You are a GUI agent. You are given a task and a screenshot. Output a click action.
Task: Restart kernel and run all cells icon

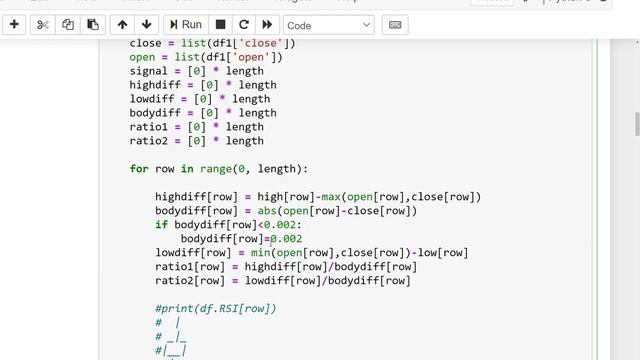click(x=267, y=24)
